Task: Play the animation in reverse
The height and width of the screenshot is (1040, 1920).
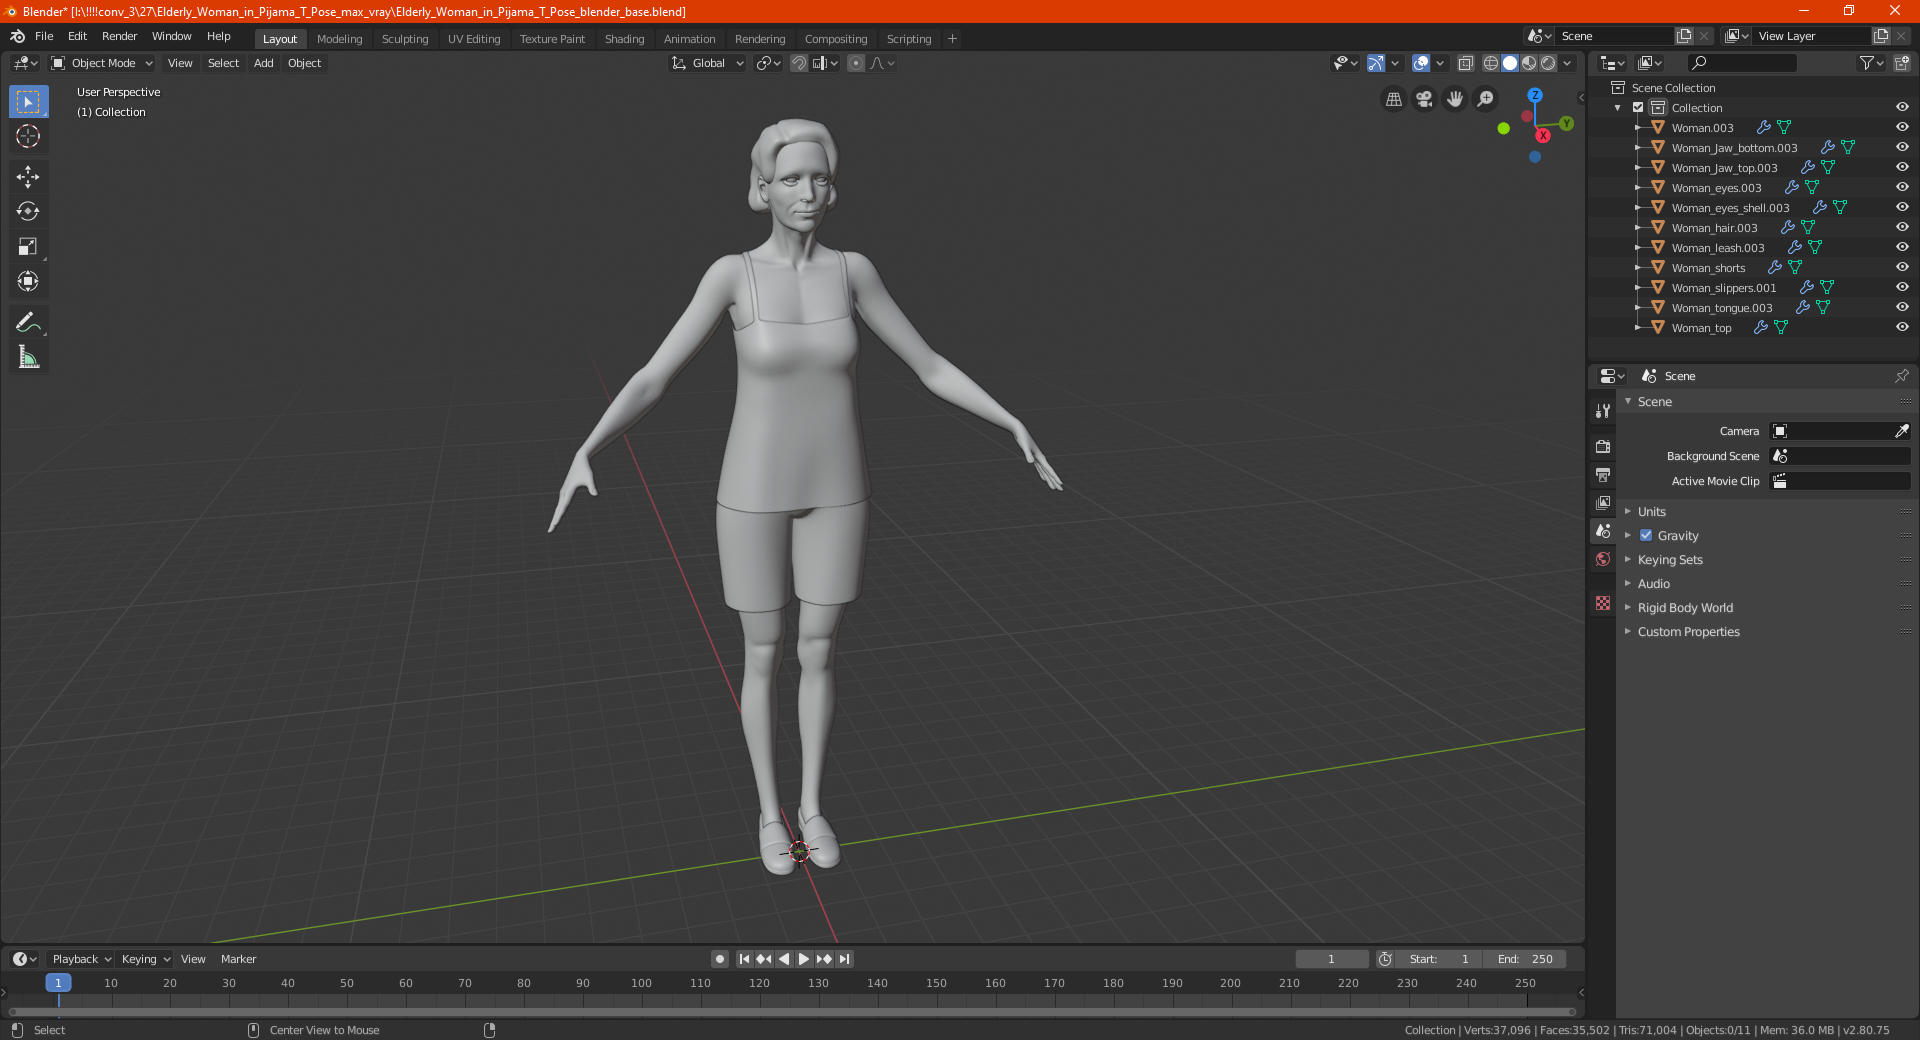Action: (x=784, y=959)
